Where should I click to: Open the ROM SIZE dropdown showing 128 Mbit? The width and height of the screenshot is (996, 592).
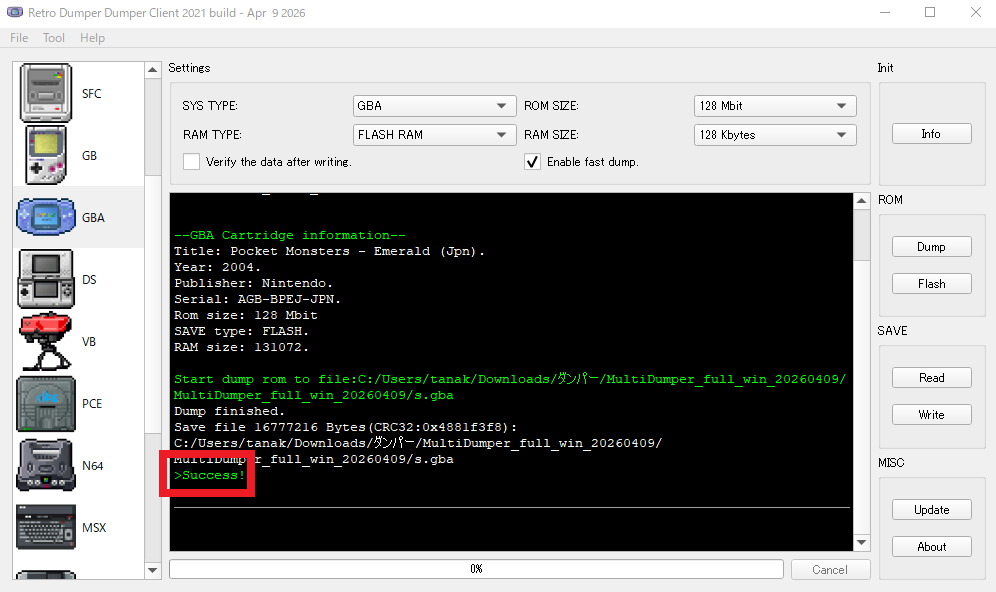(x=775, y=105)
